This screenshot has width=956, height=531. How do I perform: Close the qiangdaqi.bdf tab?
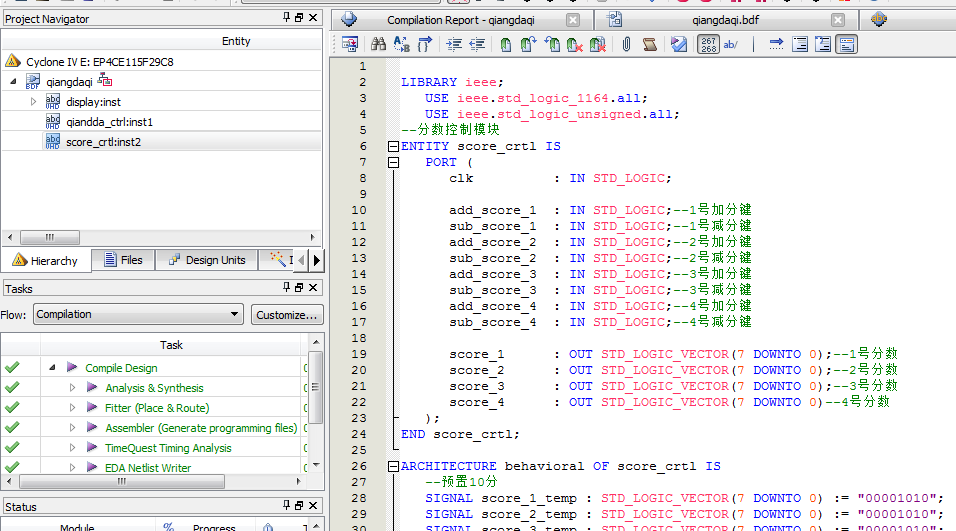click(x=838, y=20)
